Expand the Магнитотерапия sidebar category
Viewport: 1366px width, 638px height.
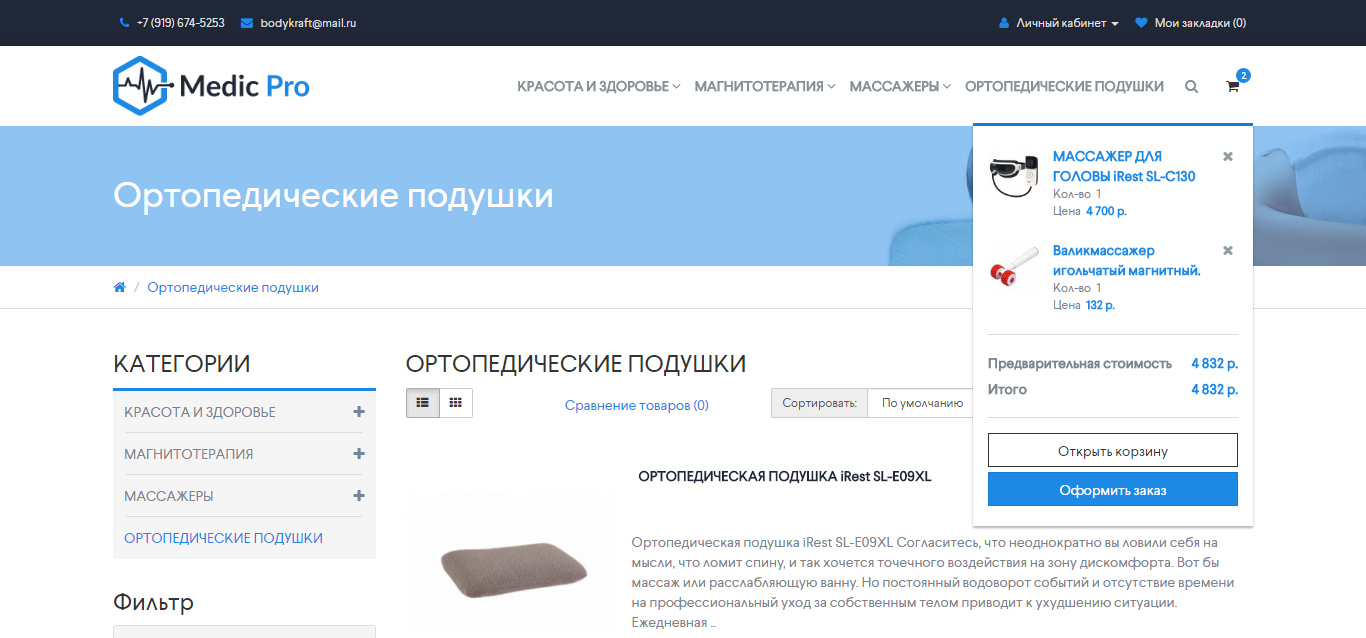click(359, 454)
